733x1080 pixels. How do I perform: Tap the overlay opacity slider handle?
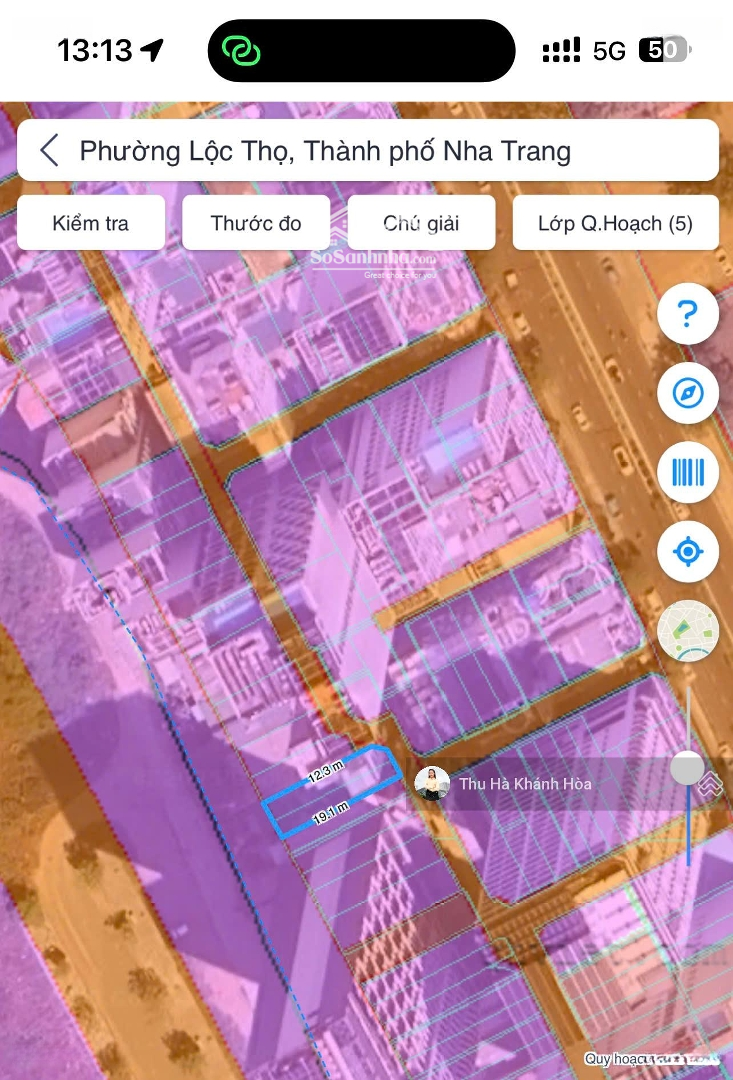point(687,768)
